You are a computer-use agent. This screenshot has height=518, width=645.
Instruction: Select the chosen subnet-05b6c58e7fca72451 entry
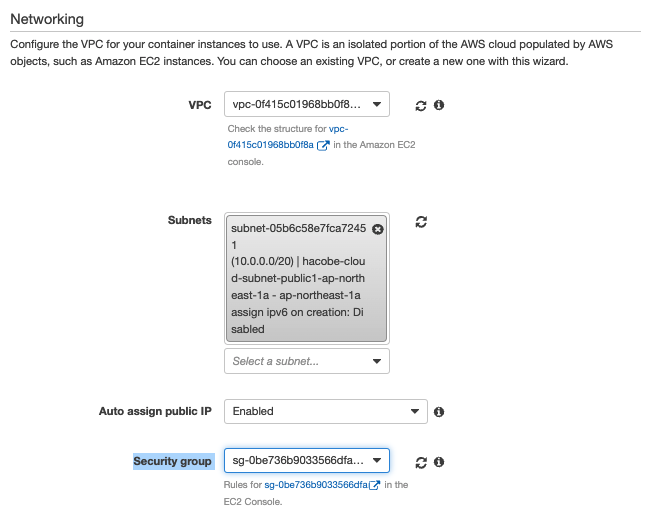click(297, 278)
